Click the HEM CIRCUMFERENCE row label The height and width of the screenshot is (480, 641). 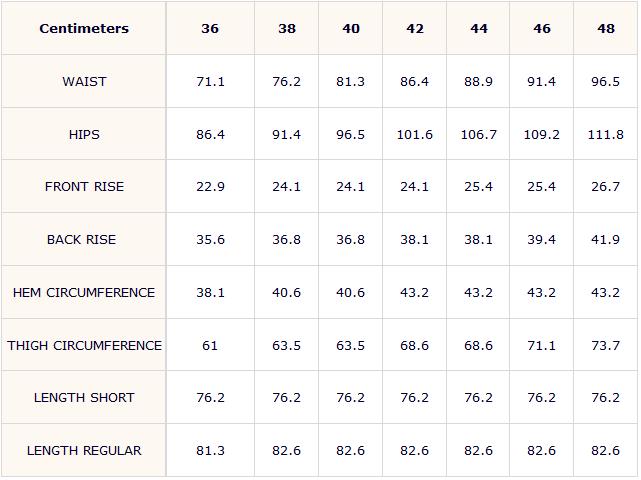pyautogui.click(x=84, y=292)
